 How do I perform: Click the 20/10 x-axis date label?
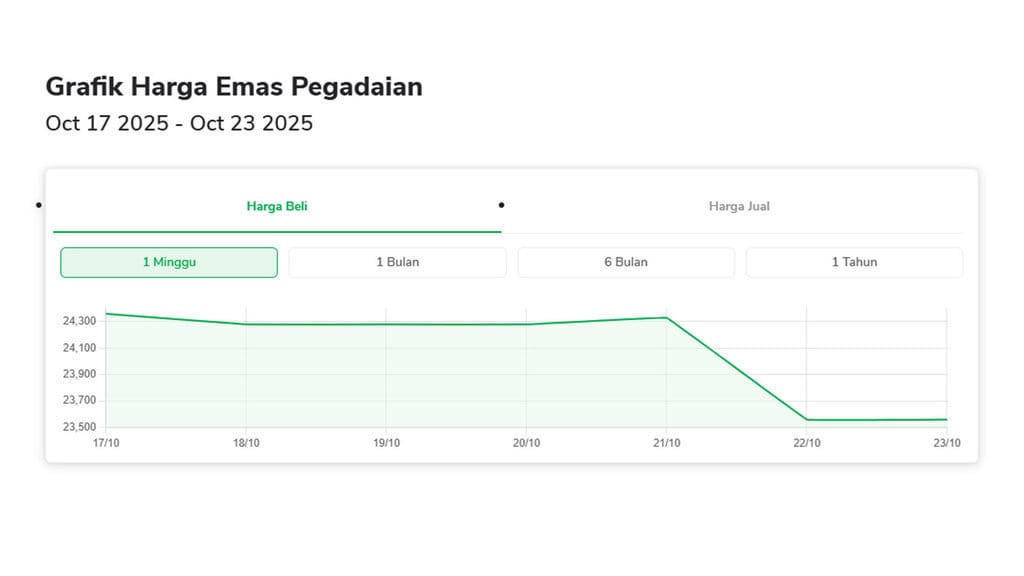point(527,443)
